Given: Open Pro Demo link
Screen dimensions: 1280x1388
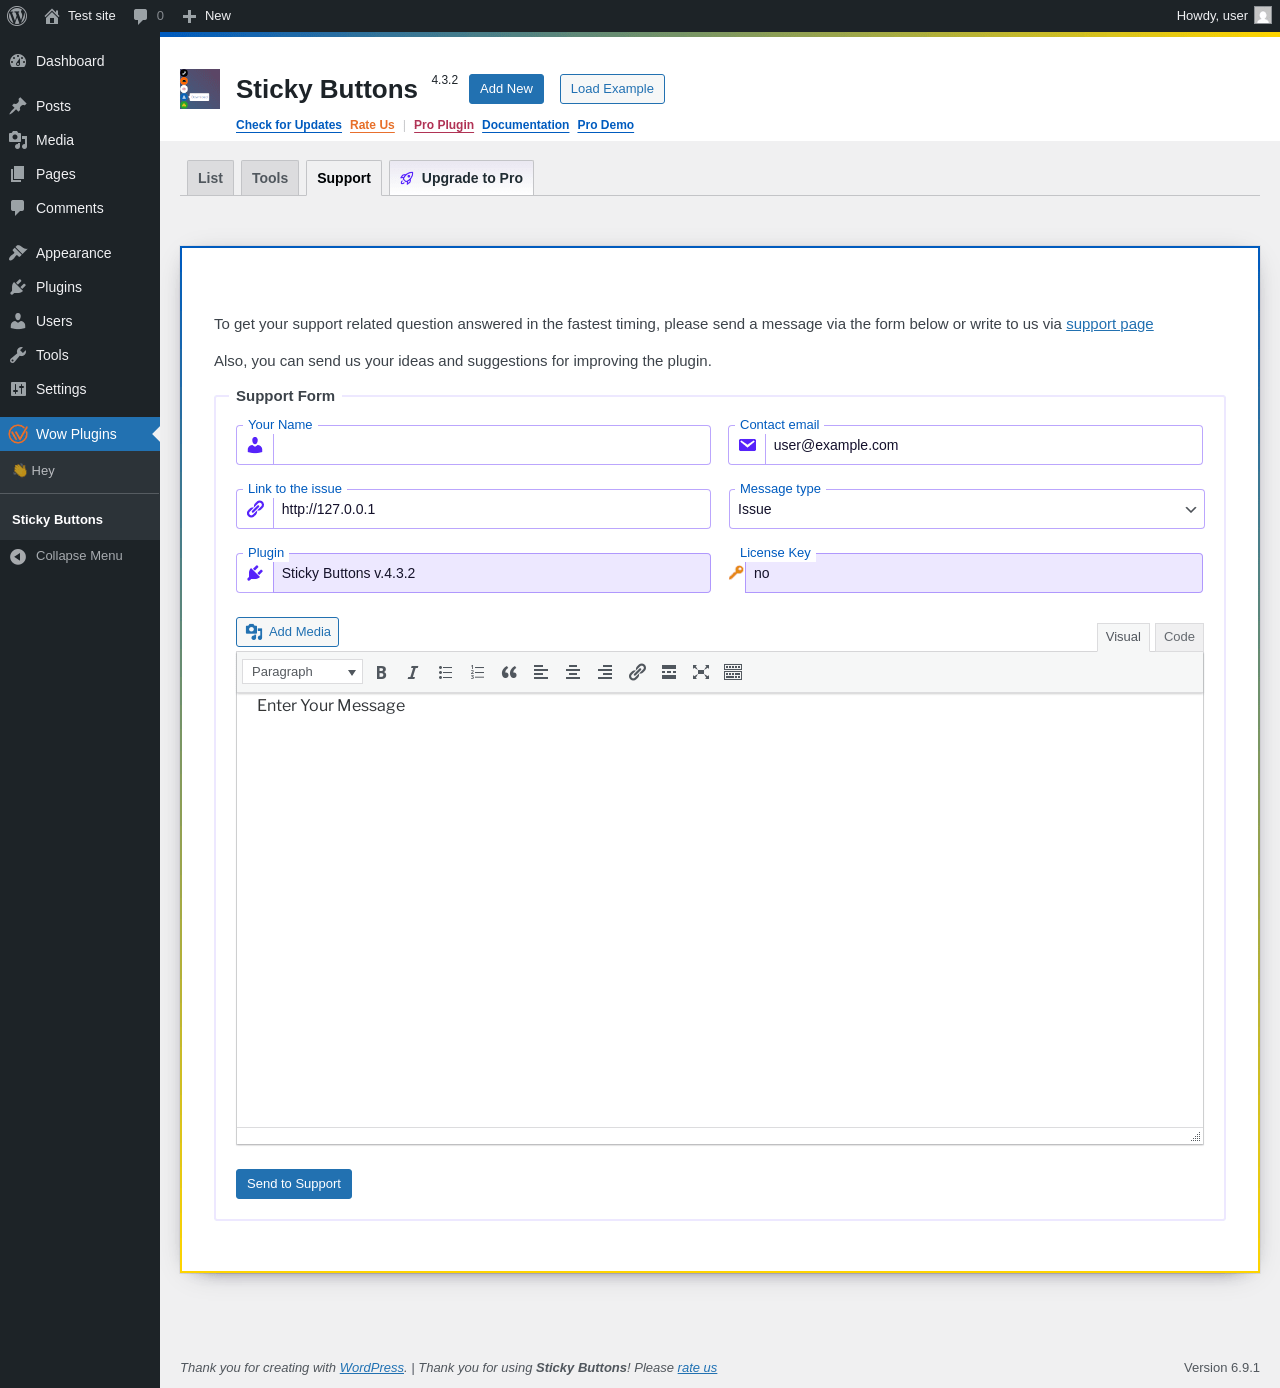Looking at the screenshot, I should click(x=605, y=125).
